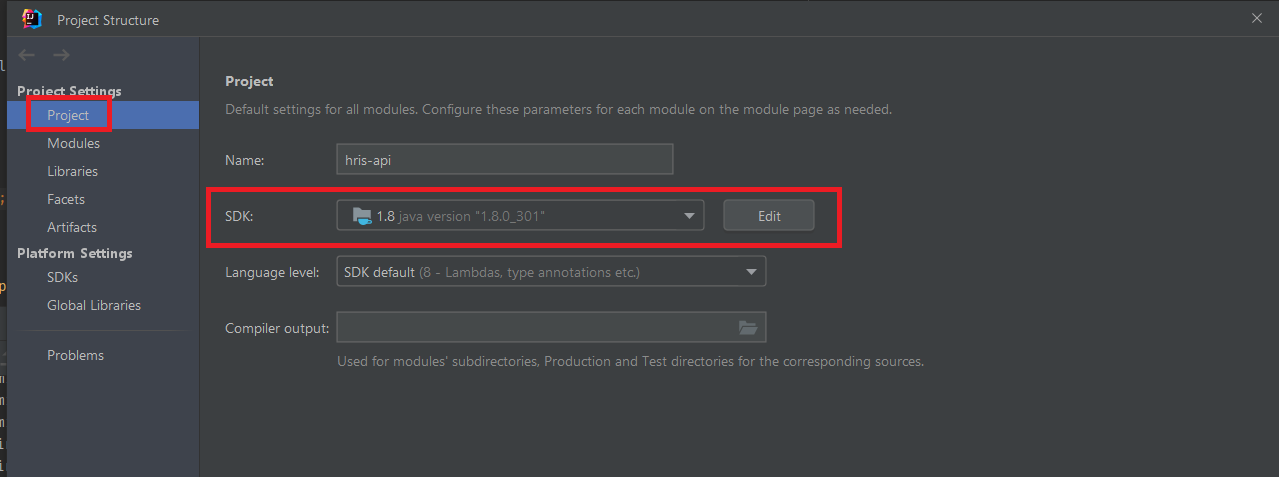Close the Project Structure dialog
This screenshot has width=1279, height=477.
(1257, 18)
